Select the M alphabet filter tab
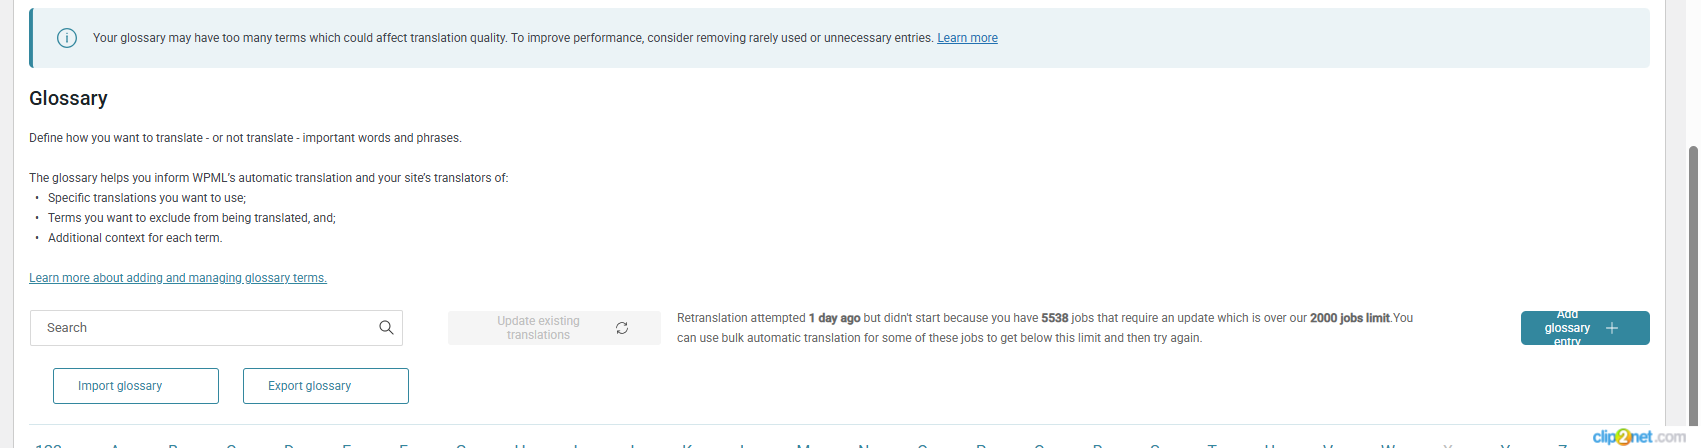This screenshot has height=448, width=1701. pos(803,445)
